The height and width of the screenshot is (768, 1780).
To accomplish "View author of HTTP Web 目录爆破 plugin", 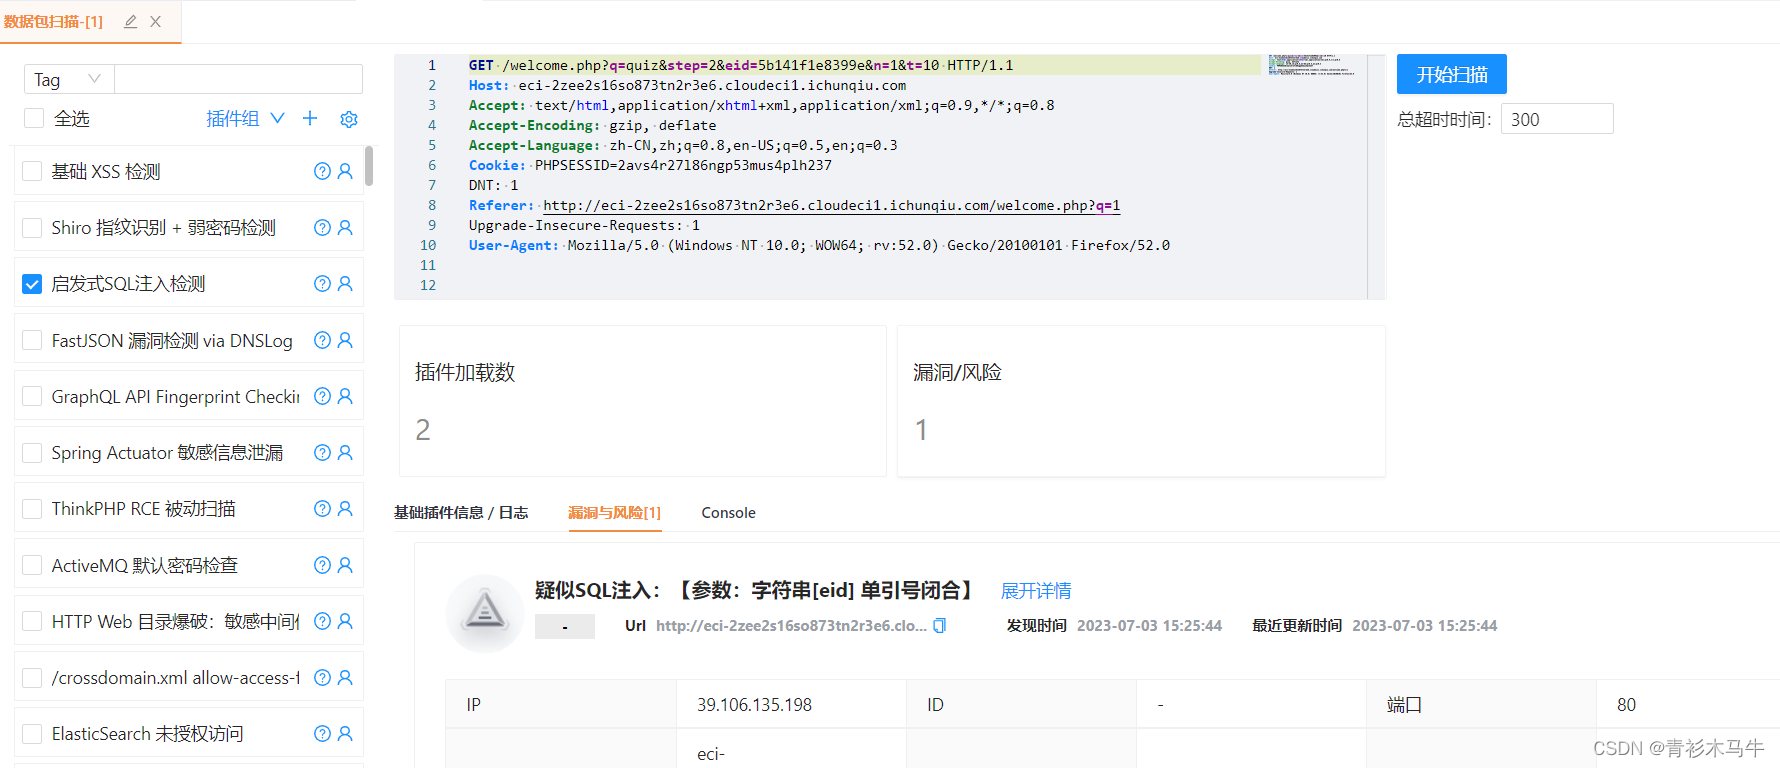I will click(346, 621).
